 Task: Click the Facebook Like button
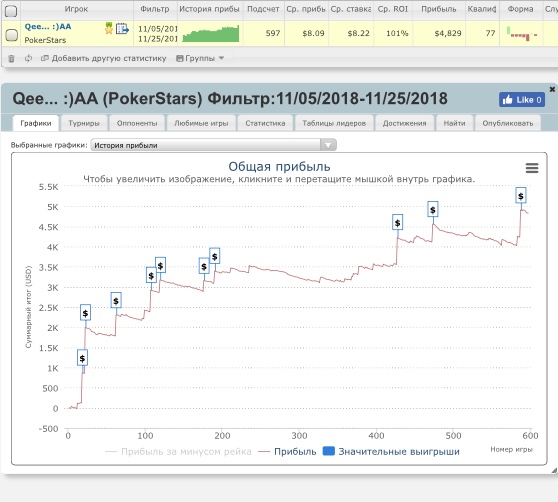click(x=522, y=100)
